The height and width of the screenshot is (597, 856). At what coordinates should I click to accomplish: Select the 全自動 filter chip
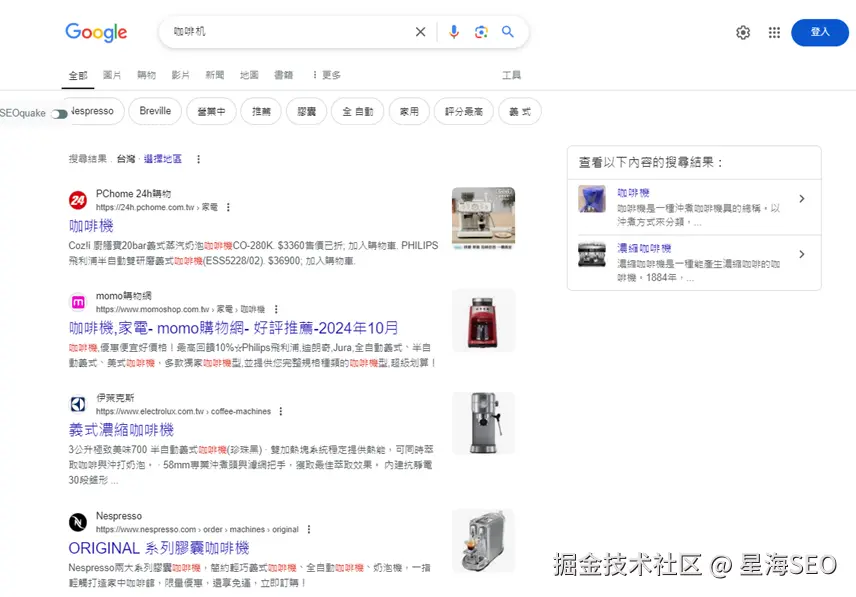[x=358, y=111]
